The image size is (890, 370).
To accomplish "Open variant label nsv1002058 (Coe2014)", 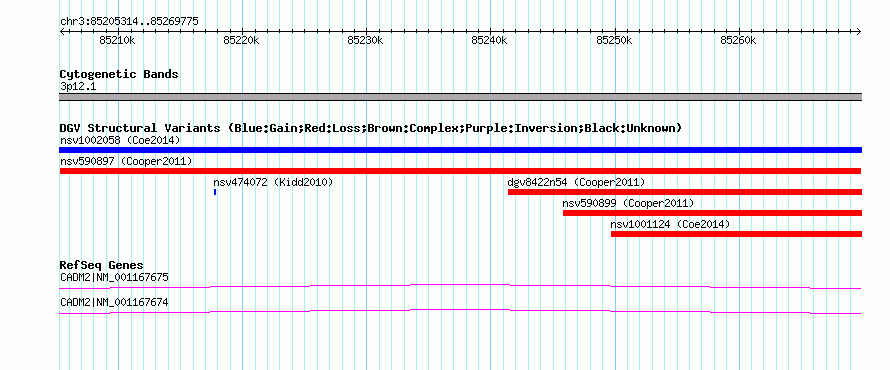I will click(120, 140).
